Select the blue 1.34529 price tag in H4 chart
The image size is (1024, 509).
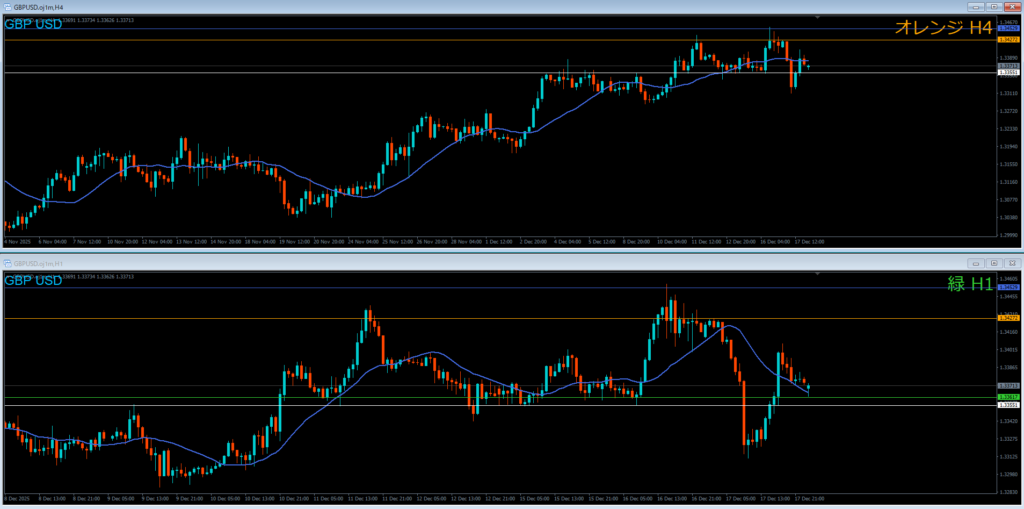coord(1008,29)
